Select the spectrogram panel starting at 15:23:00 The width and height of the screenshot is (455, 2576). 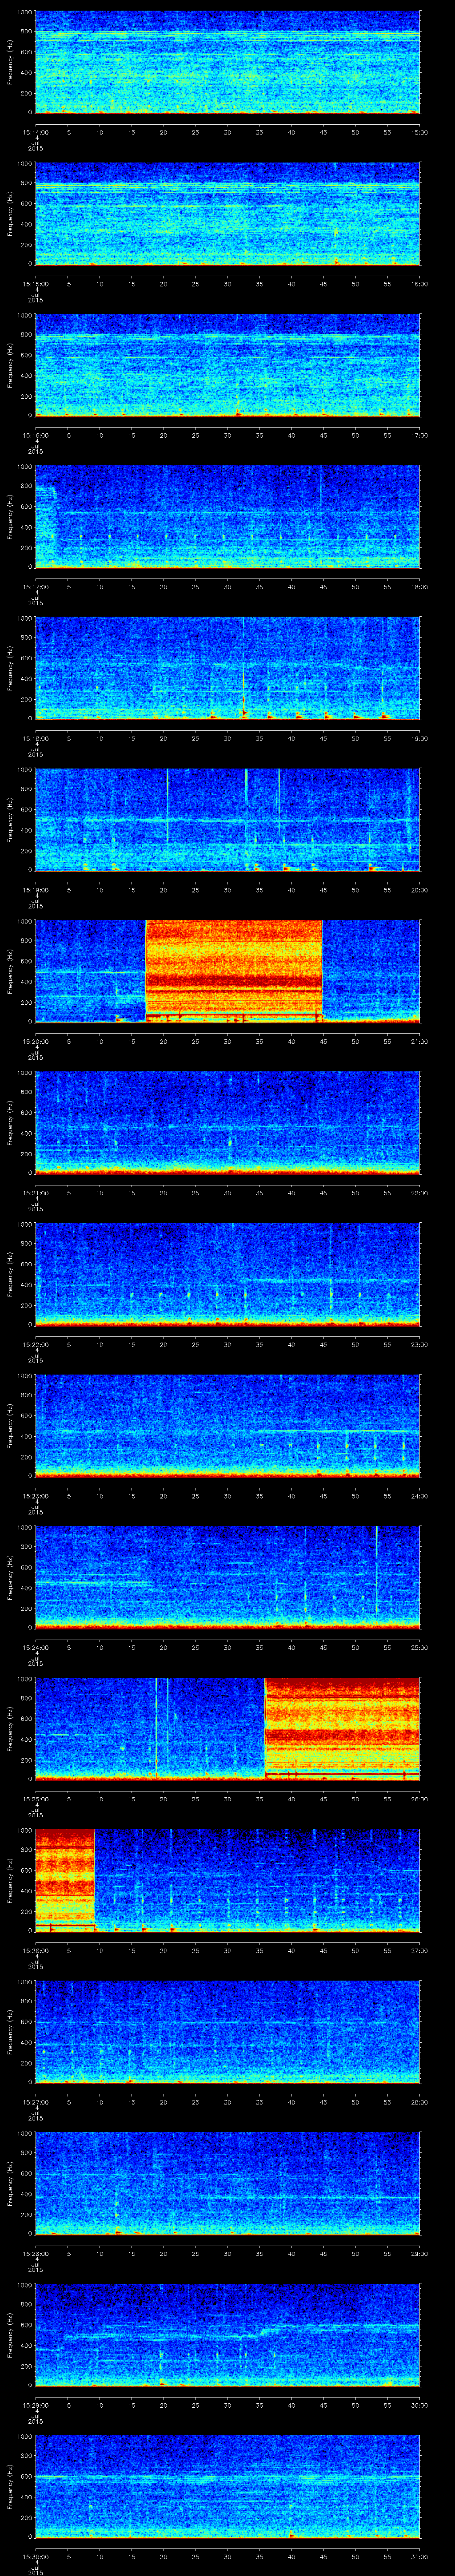(x=227, y=1425)
